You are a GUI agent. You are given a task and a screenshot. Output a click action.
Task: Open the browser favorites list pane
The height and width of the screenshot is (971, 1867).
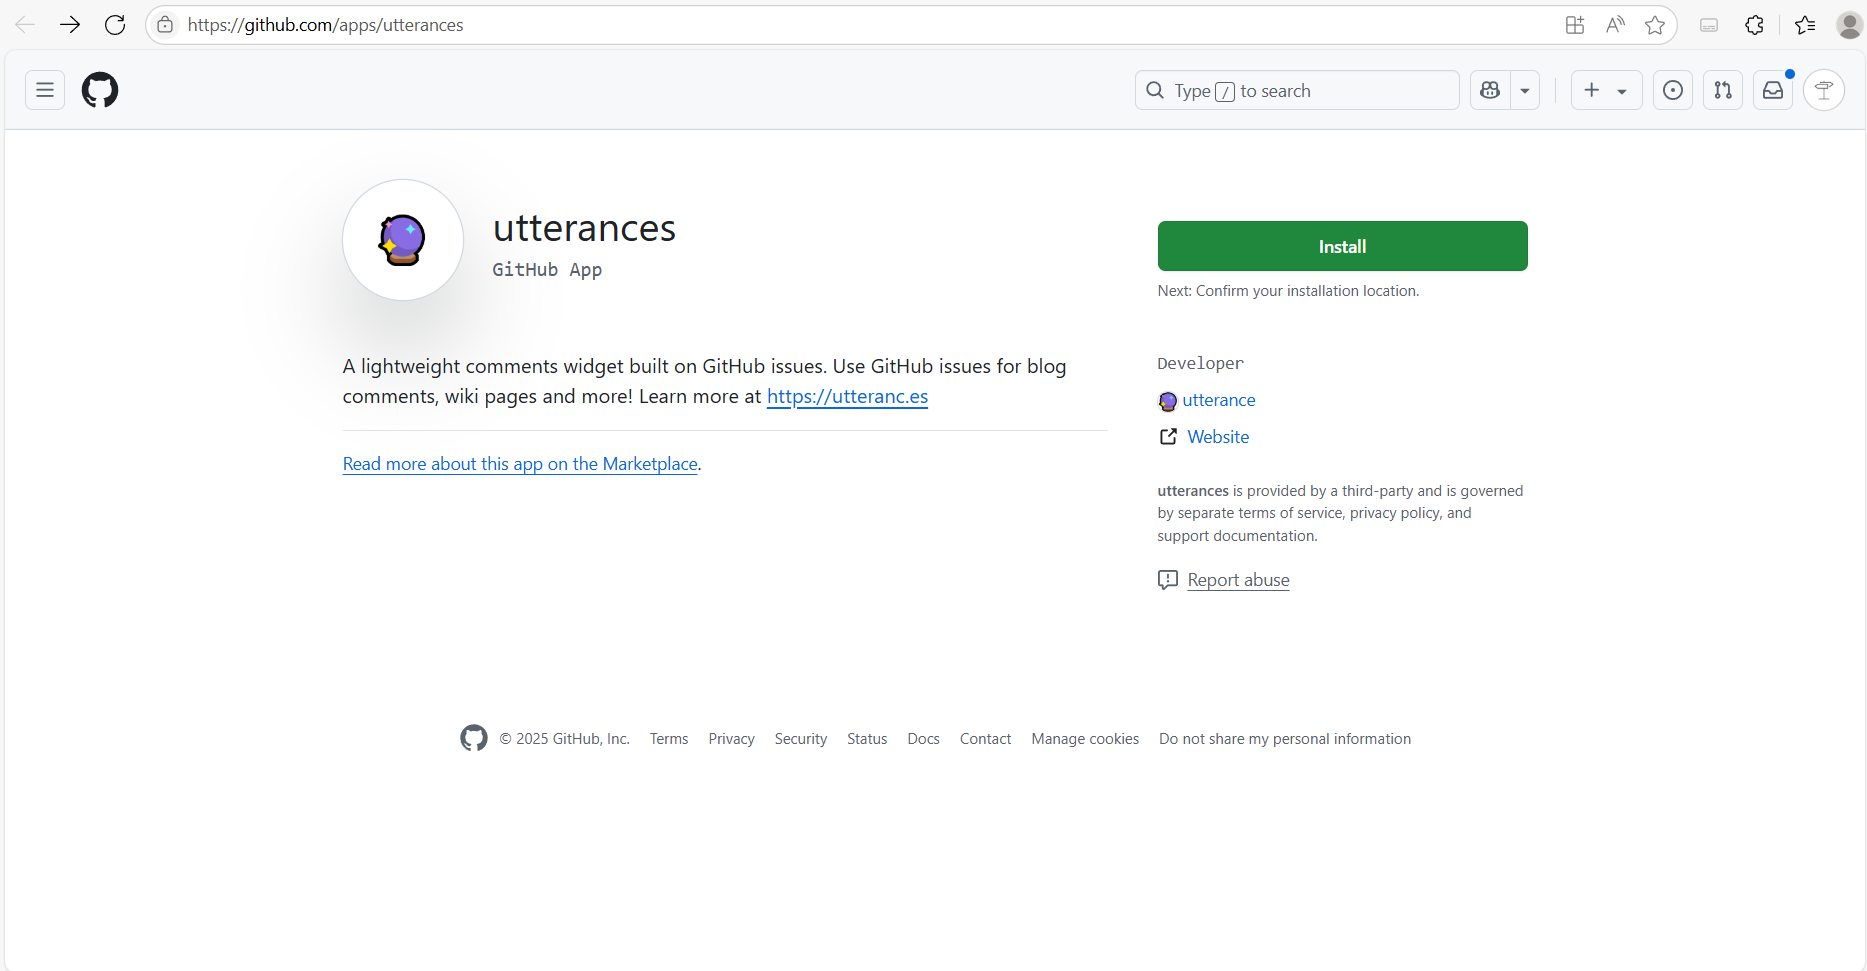point(1805,25)
